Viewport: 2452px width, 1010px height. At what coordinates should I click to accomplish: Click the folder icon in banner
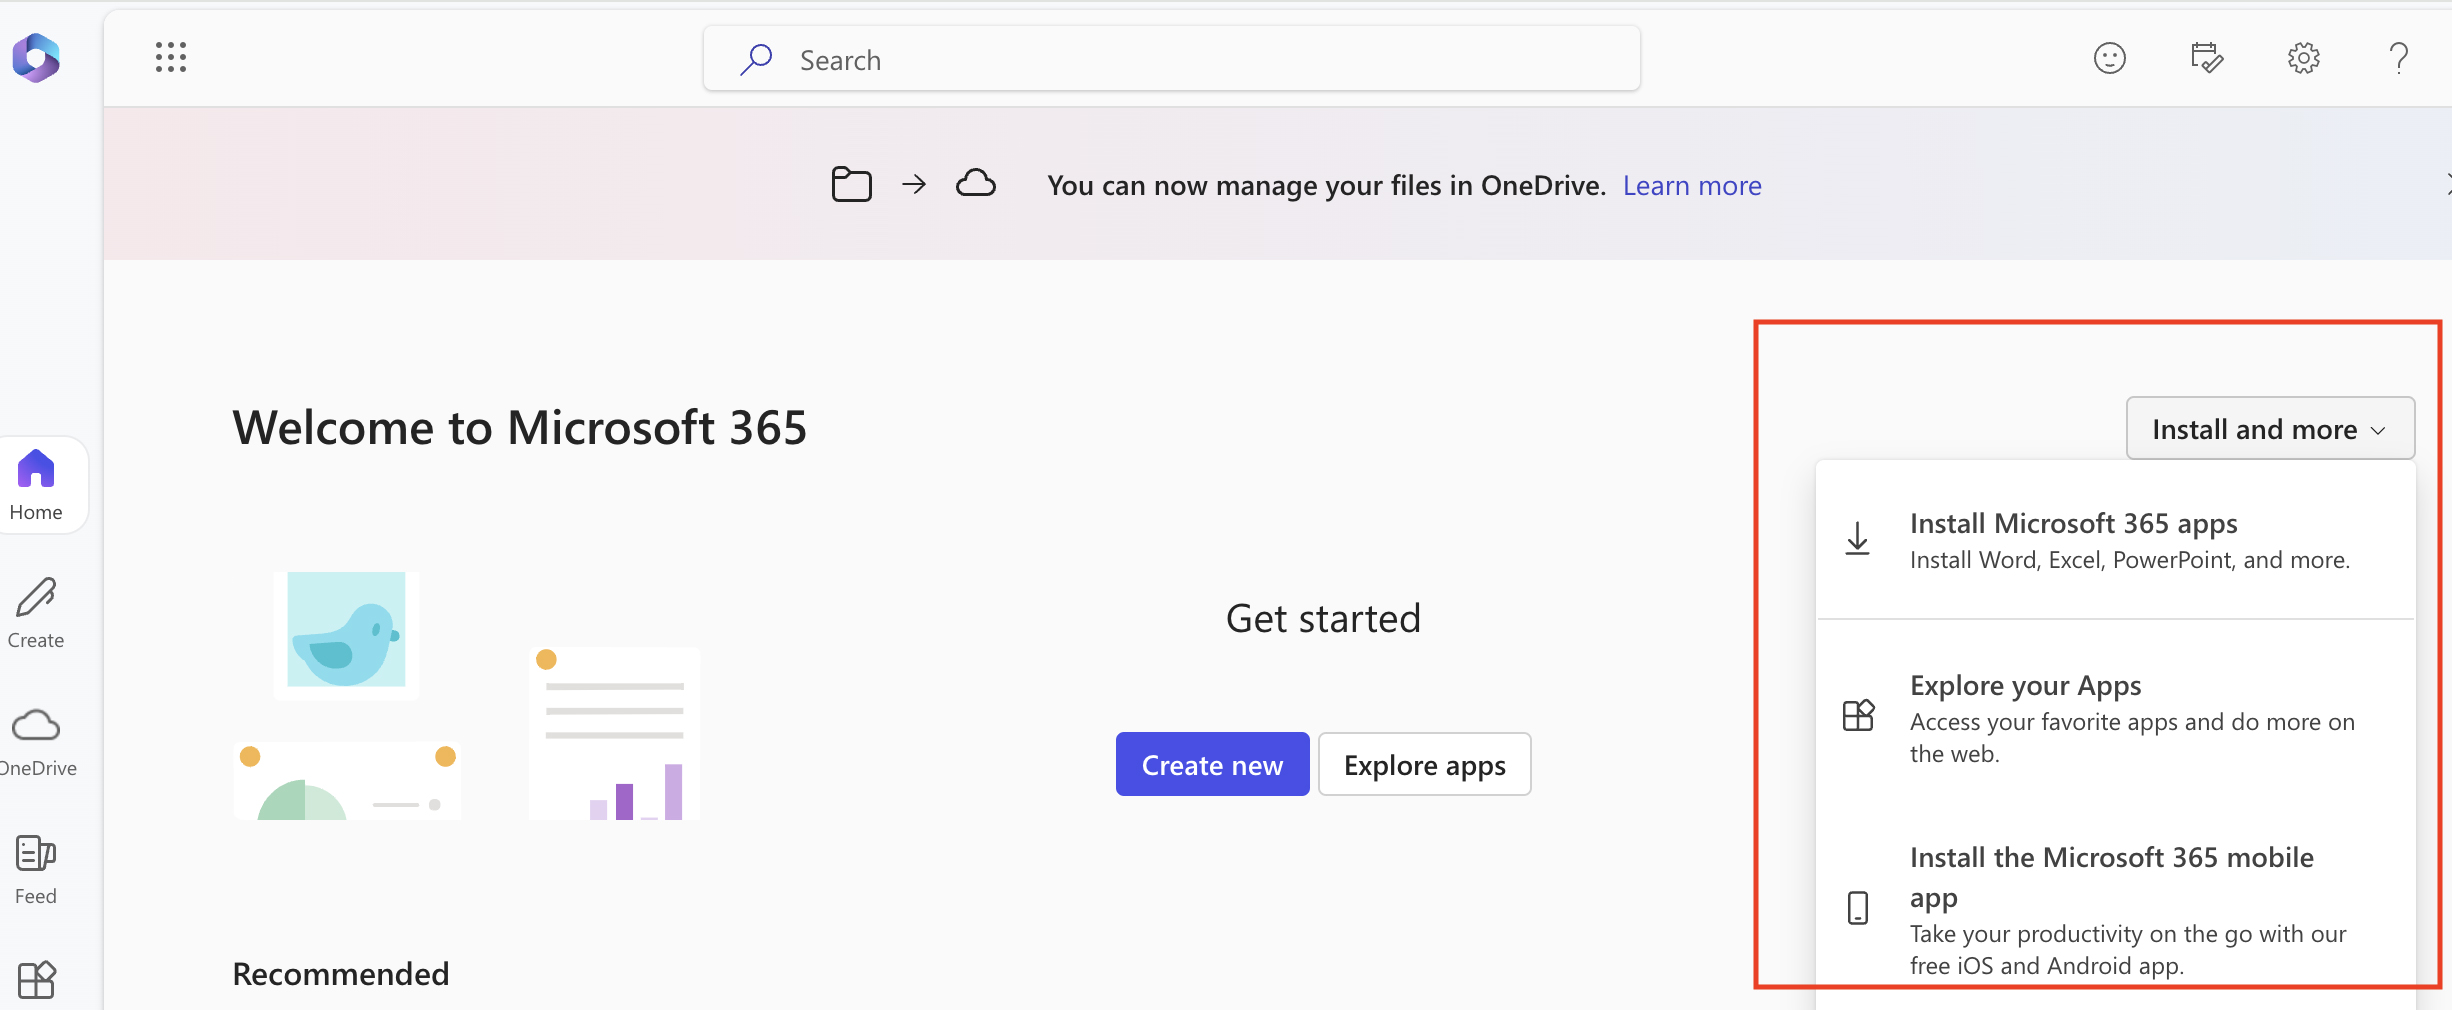852,184
